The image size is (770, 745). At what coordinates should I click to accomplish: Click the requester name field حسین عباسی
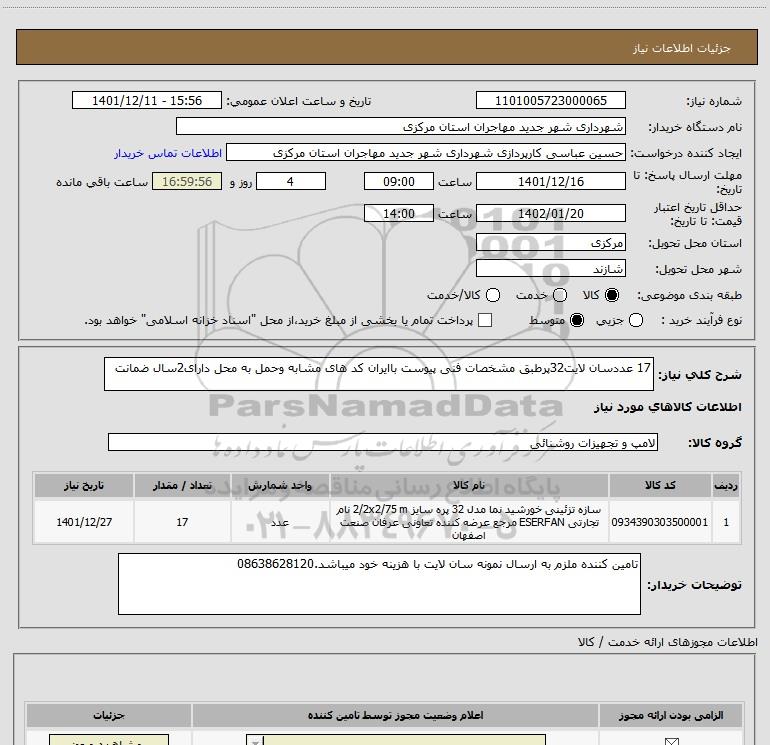point(426,152)
